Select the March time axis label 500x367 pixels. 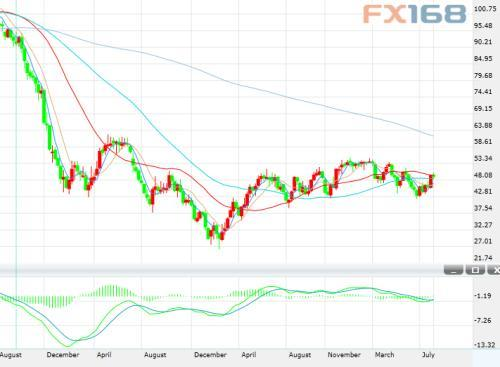pos(384,355)
